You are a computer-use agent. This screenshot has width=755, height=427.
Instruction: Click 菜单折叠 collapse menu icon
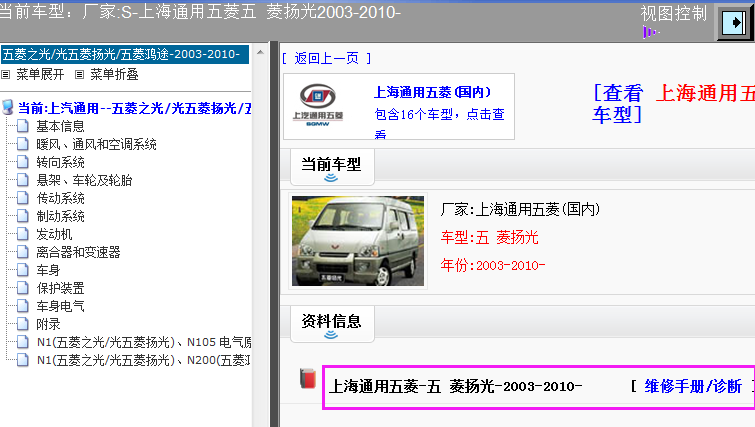tap(79, 75)
